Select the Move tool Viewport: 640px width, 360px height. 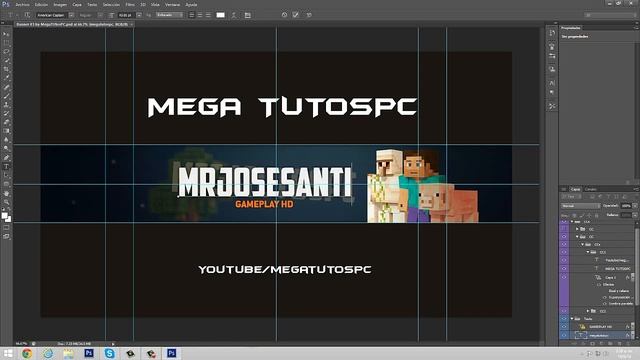point(6,34)
